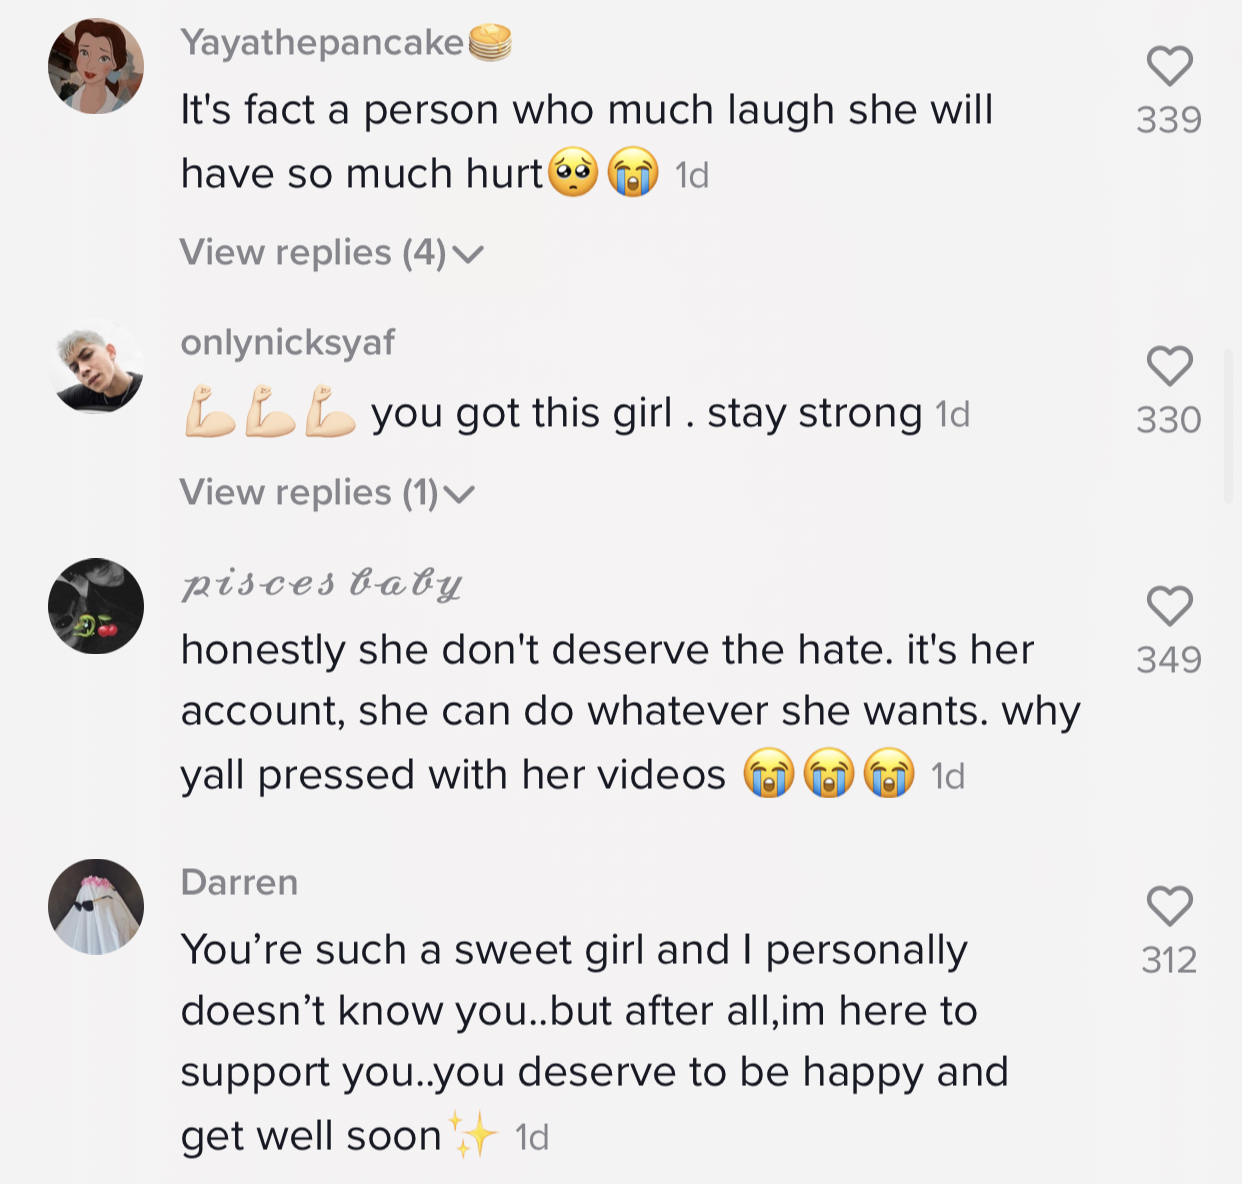The height and width of the screenshot is (1184, 1242).
Task: Like onlynicksyaf's comment with the heart
Action: pos(1168,367)
